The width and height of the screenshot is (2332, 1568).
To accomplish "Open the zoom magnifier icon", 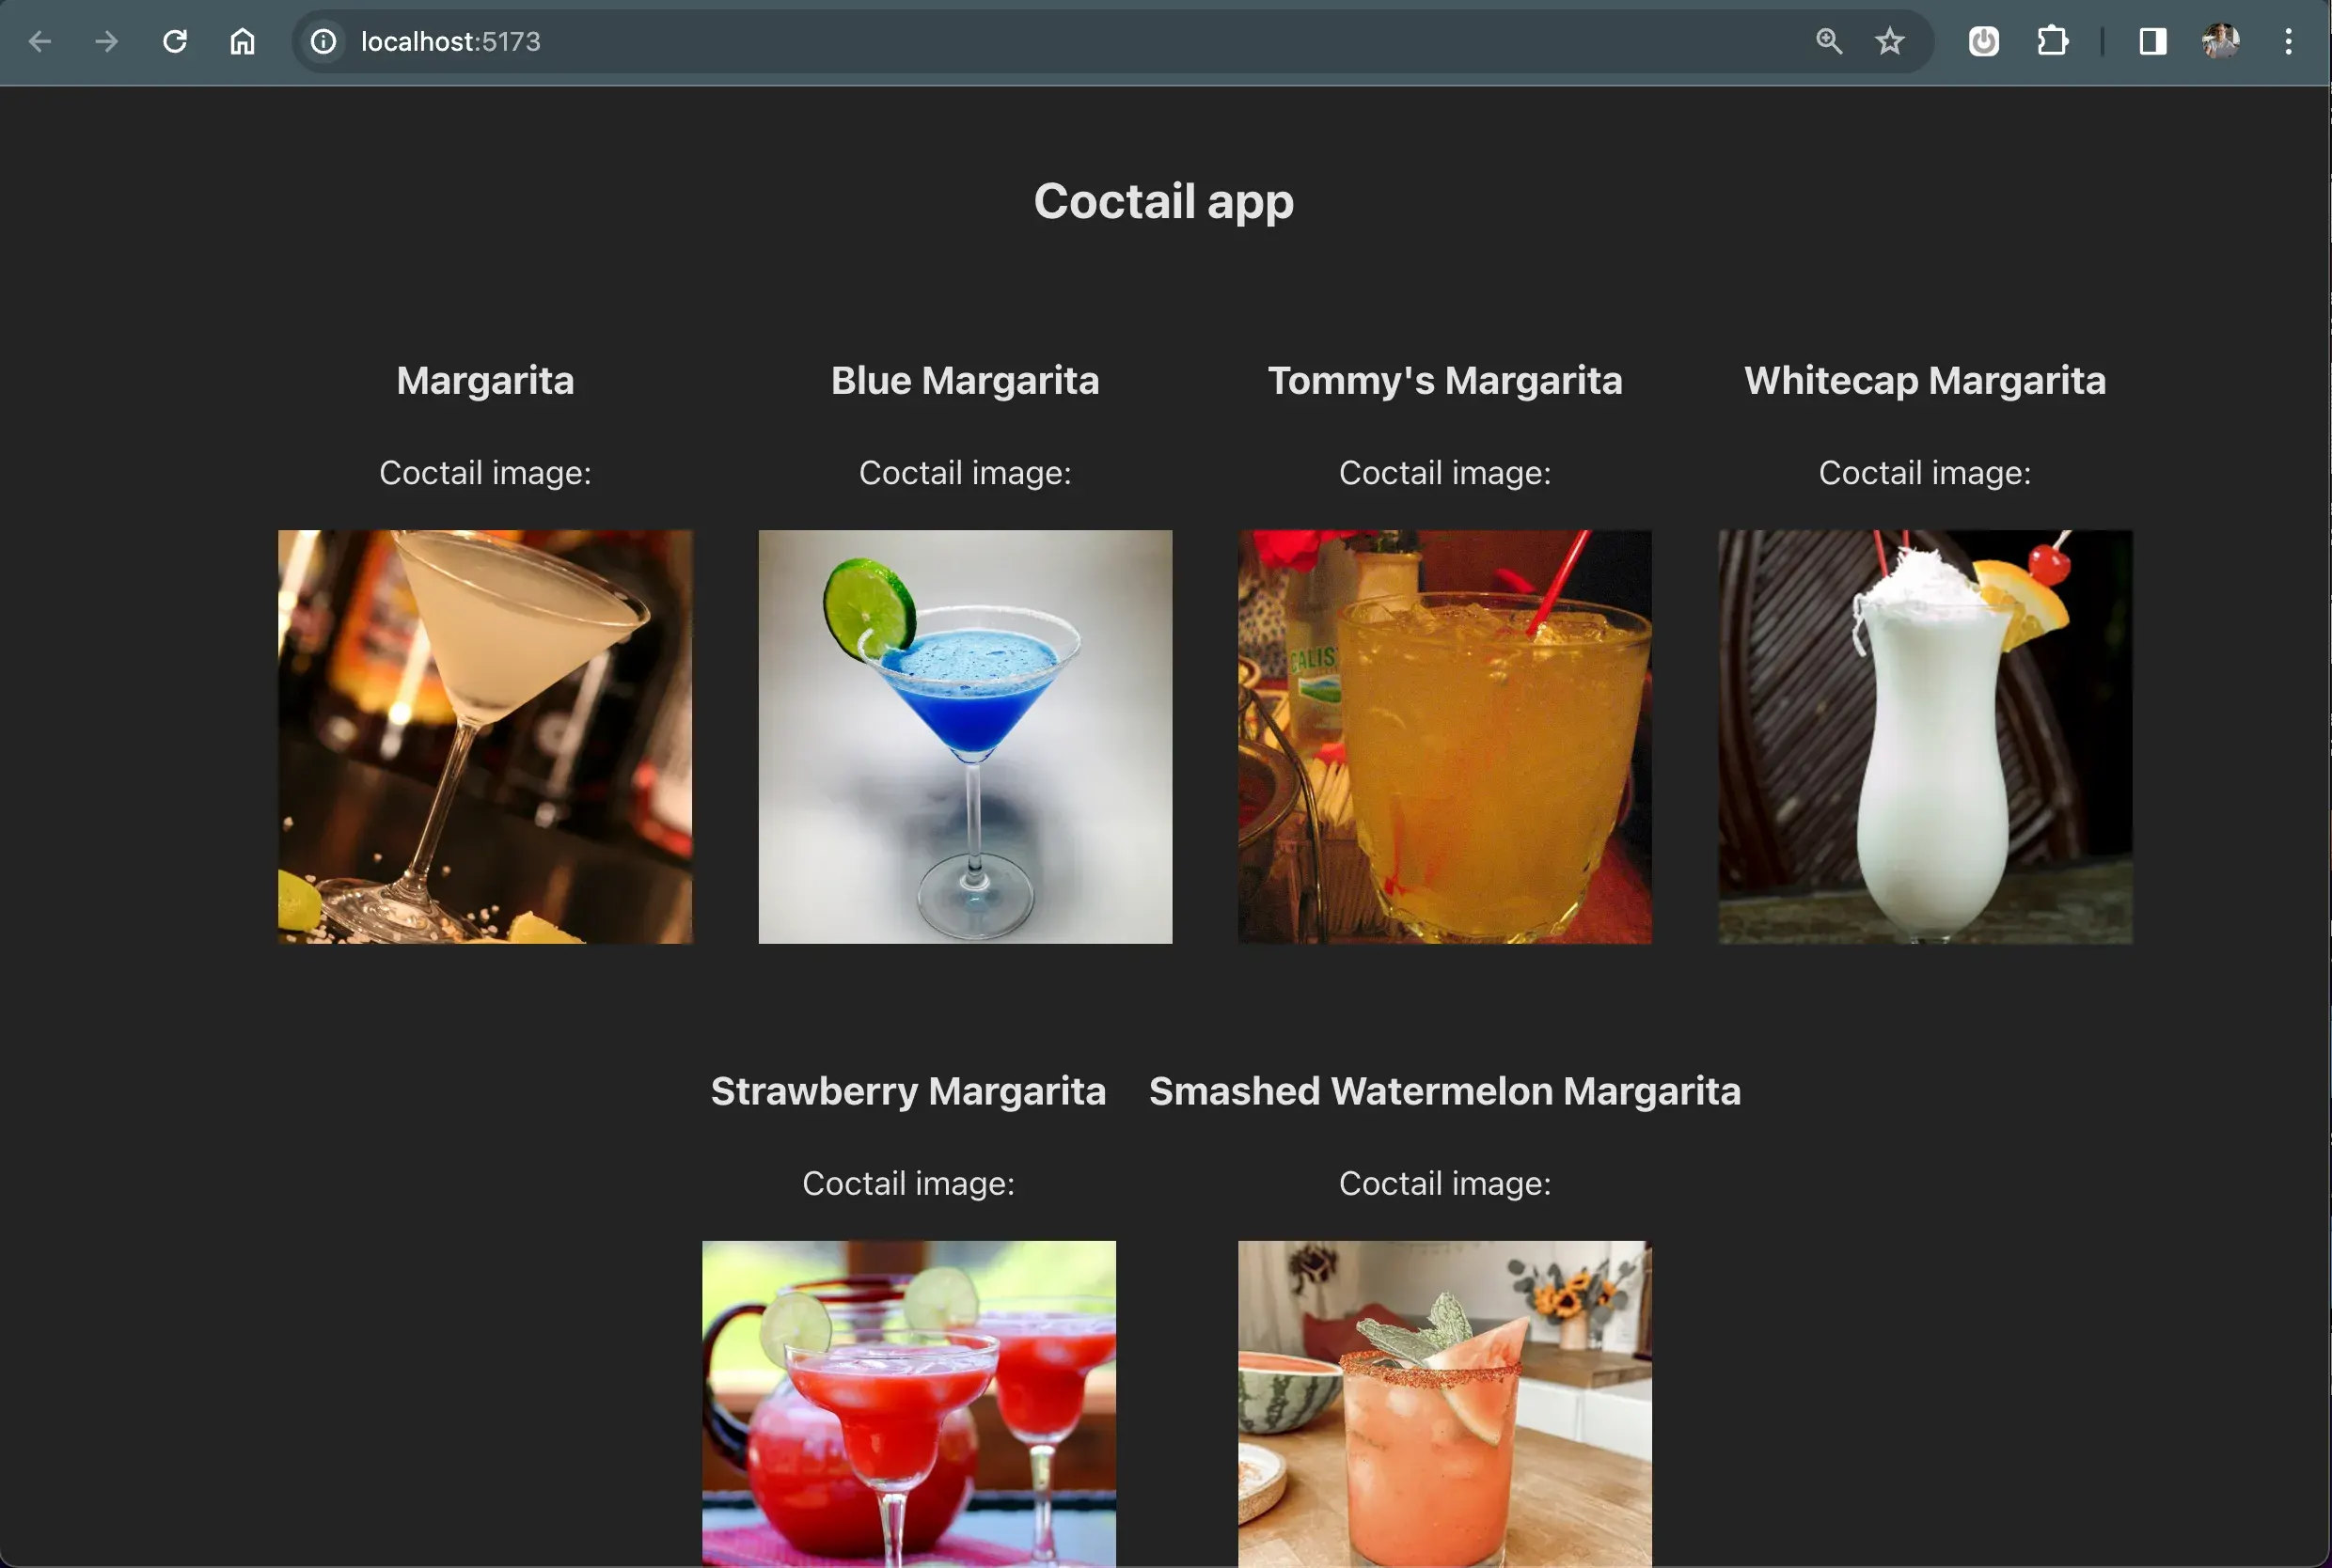I will tap(1828, 42).
